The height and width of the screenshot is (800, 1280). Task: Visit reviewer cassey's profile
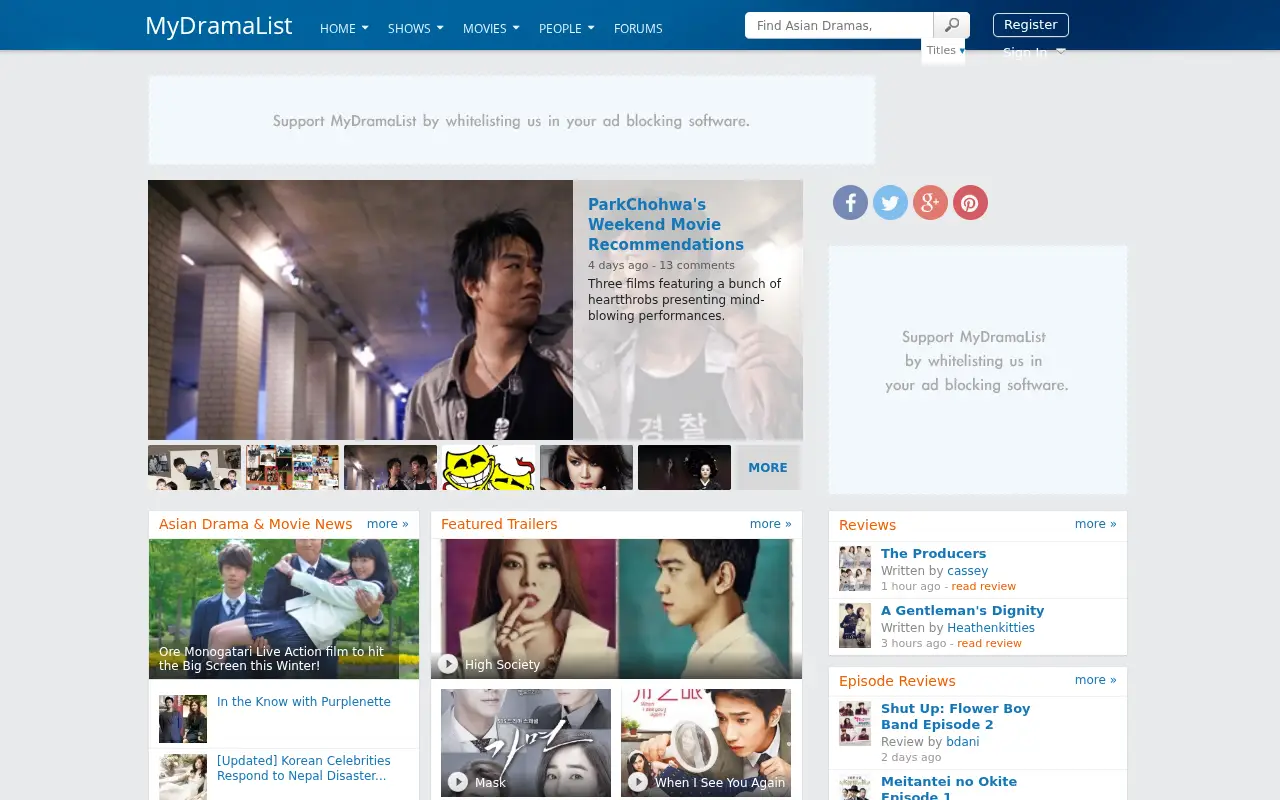click(x=967, y=571)
